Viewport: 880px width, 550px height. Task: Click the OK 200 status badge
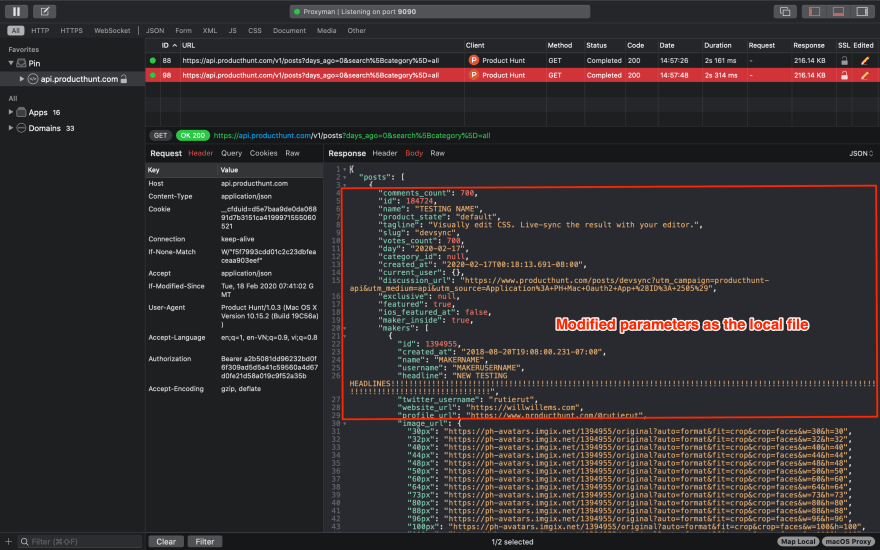point(192,135)
